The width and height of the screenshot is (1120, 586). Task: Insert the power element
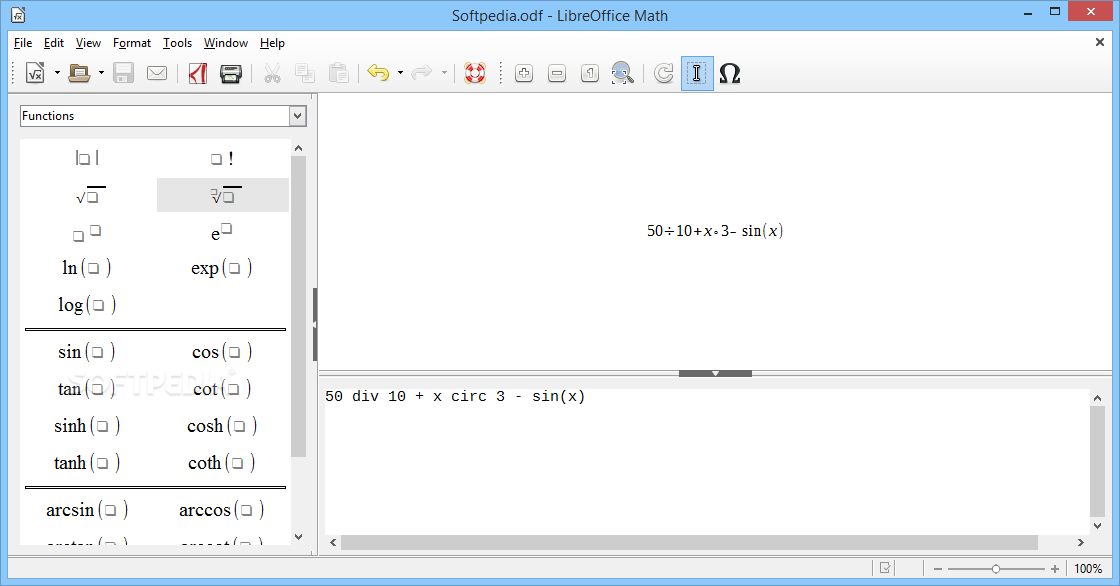pyautogui.click(x=87, y=233)
